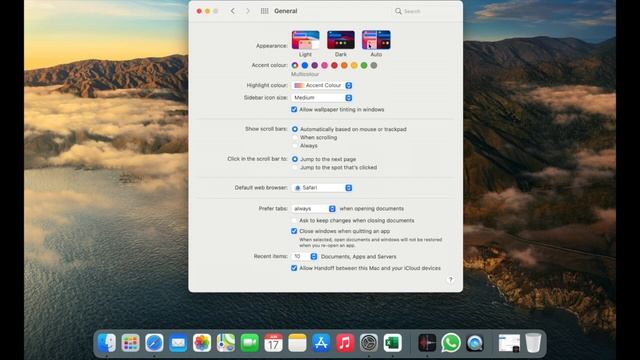
Task: Minimize the General preferences window
Action: pos(207,11)
